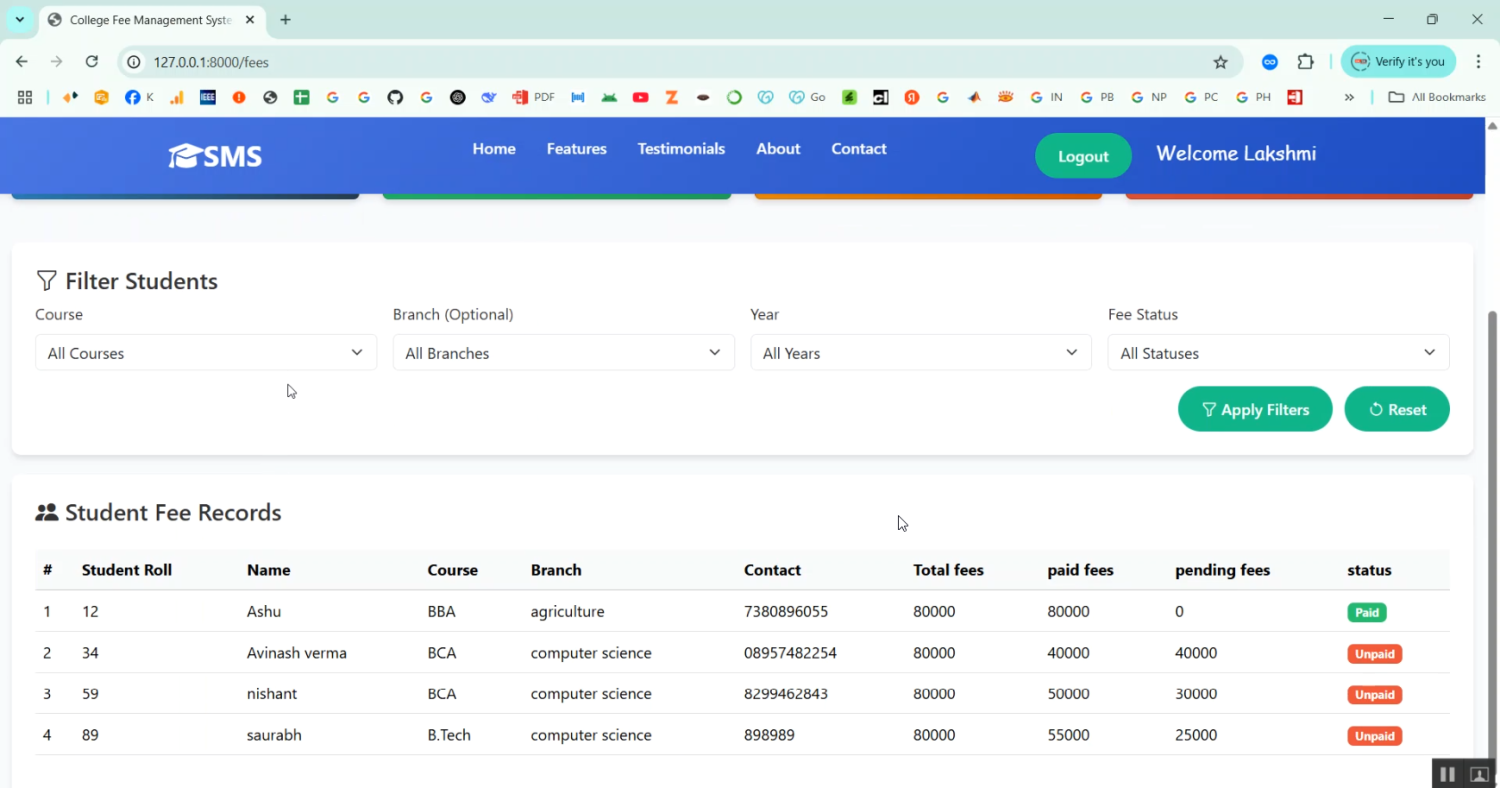Open the MATLAB bookmark icon
Image resolution: width=1500 pixels, height=788 pixels.
point(974,97)
